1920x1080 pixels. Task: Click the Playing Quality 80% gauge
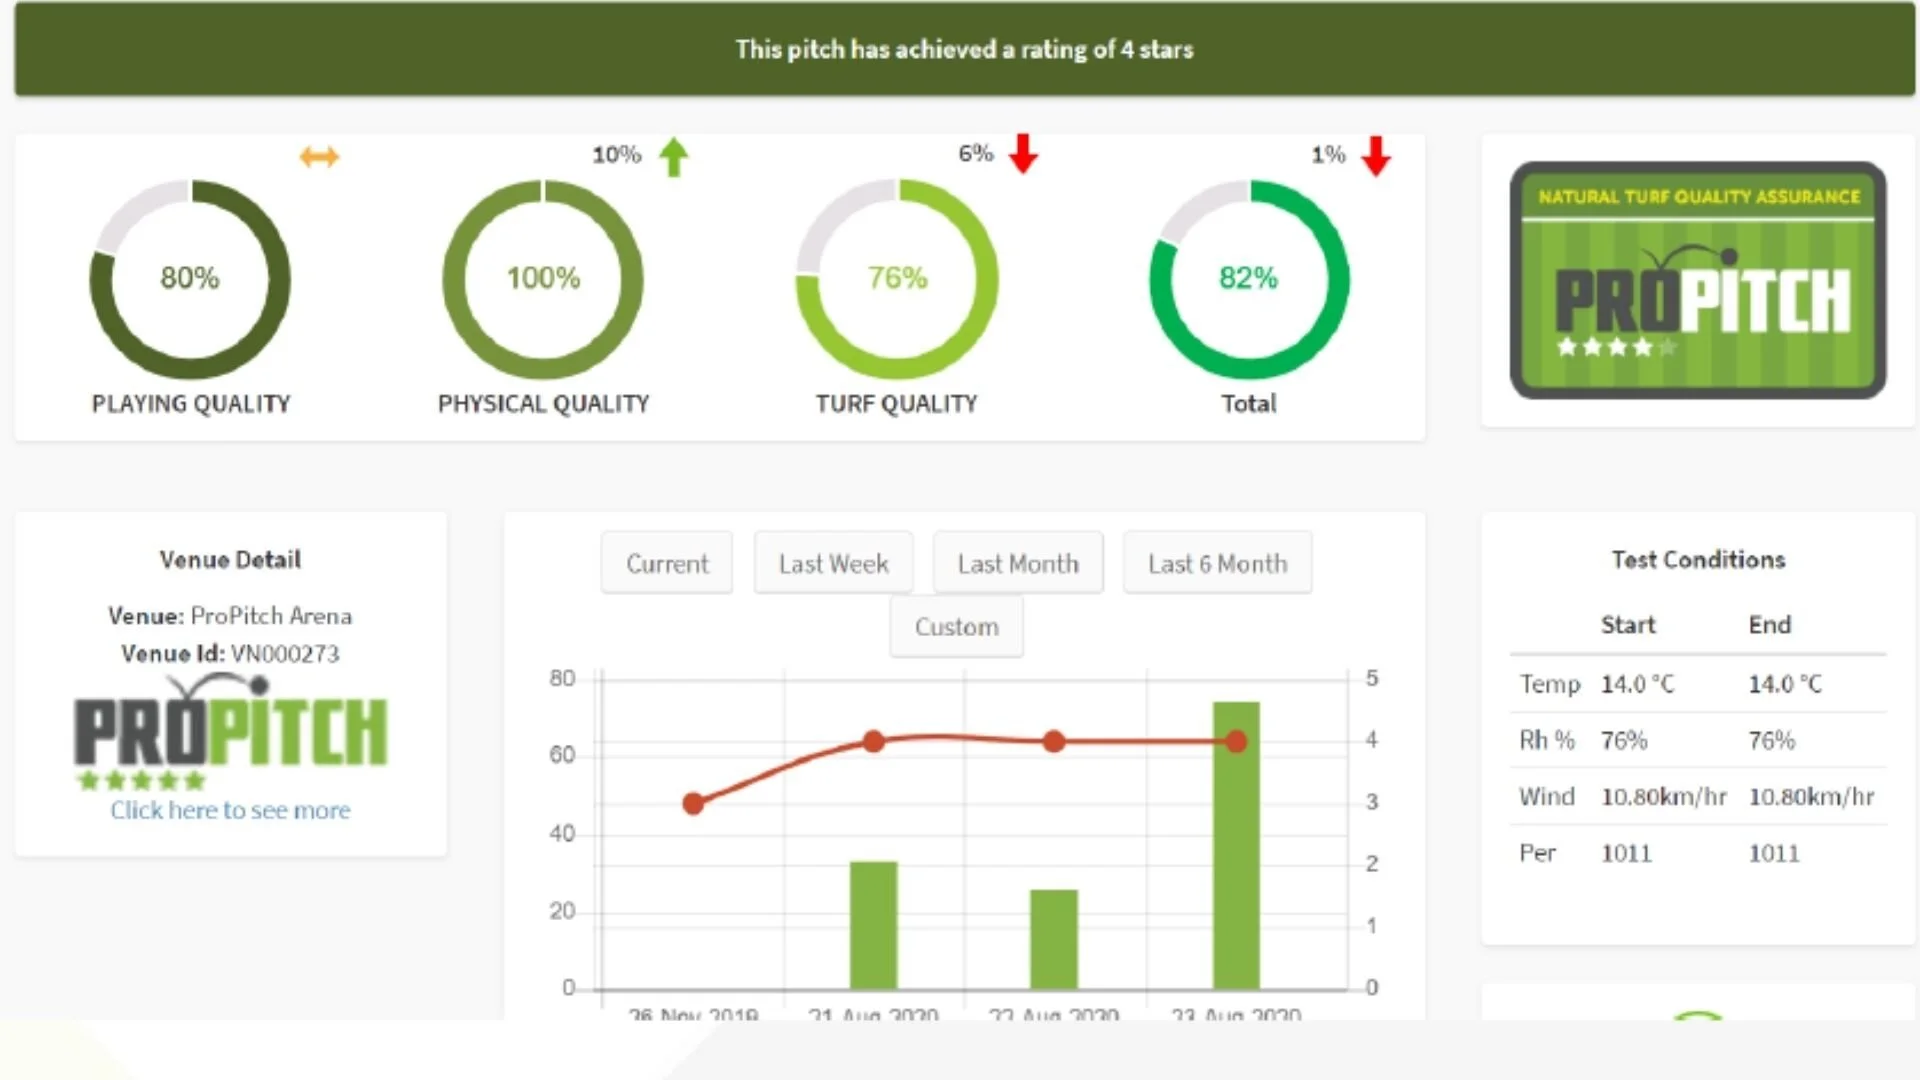tap(190, 279)
